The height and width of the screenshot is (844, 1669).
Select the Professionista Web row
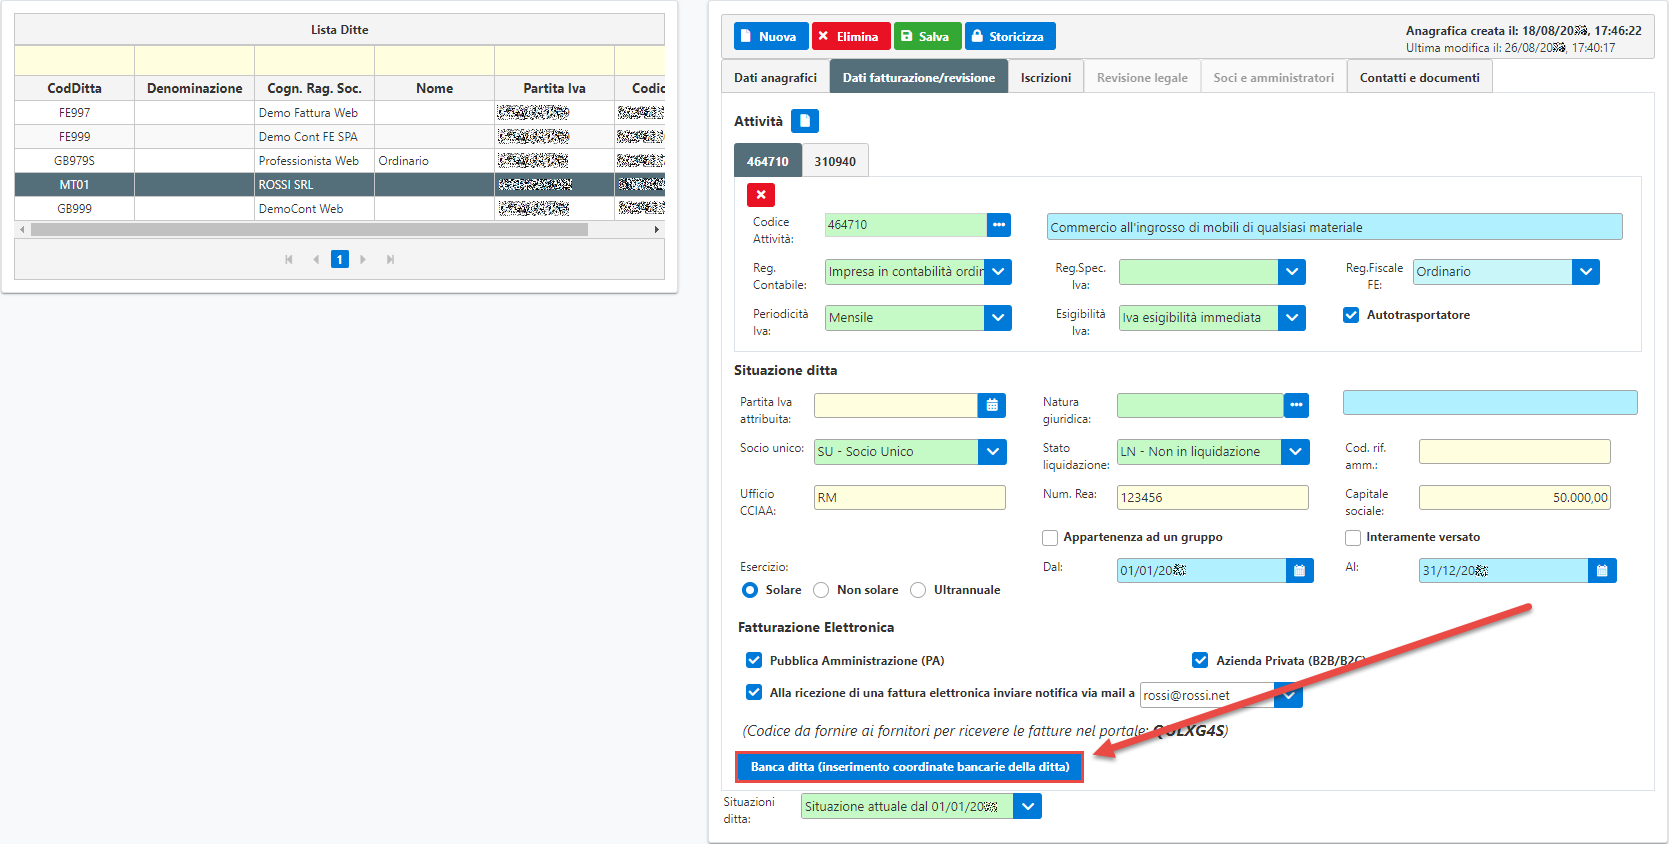tap(340, 161)
